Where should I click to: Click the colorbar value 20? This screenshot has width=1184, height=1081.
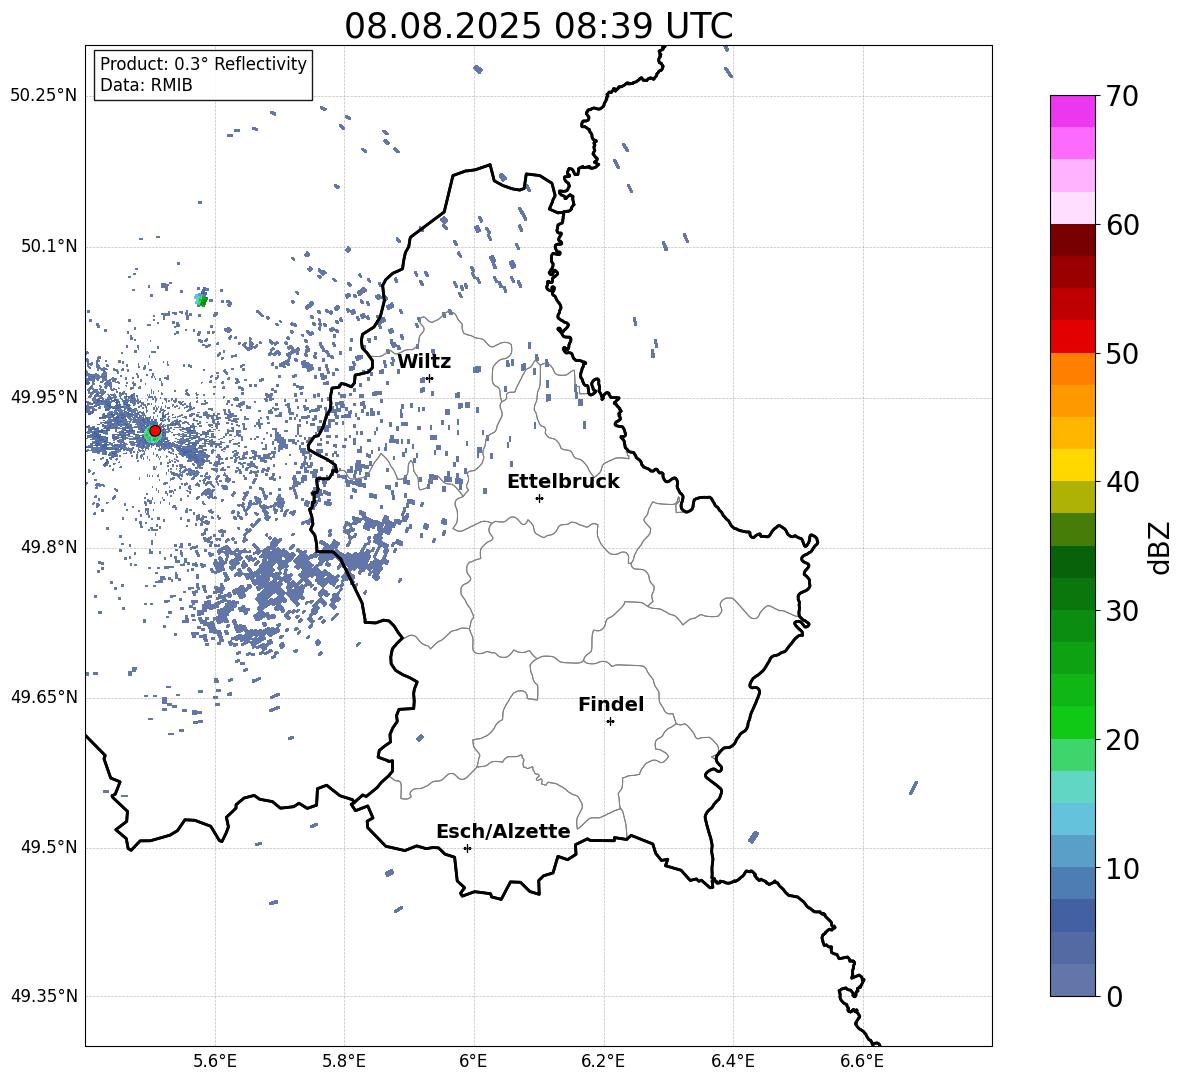(1123, 740)
